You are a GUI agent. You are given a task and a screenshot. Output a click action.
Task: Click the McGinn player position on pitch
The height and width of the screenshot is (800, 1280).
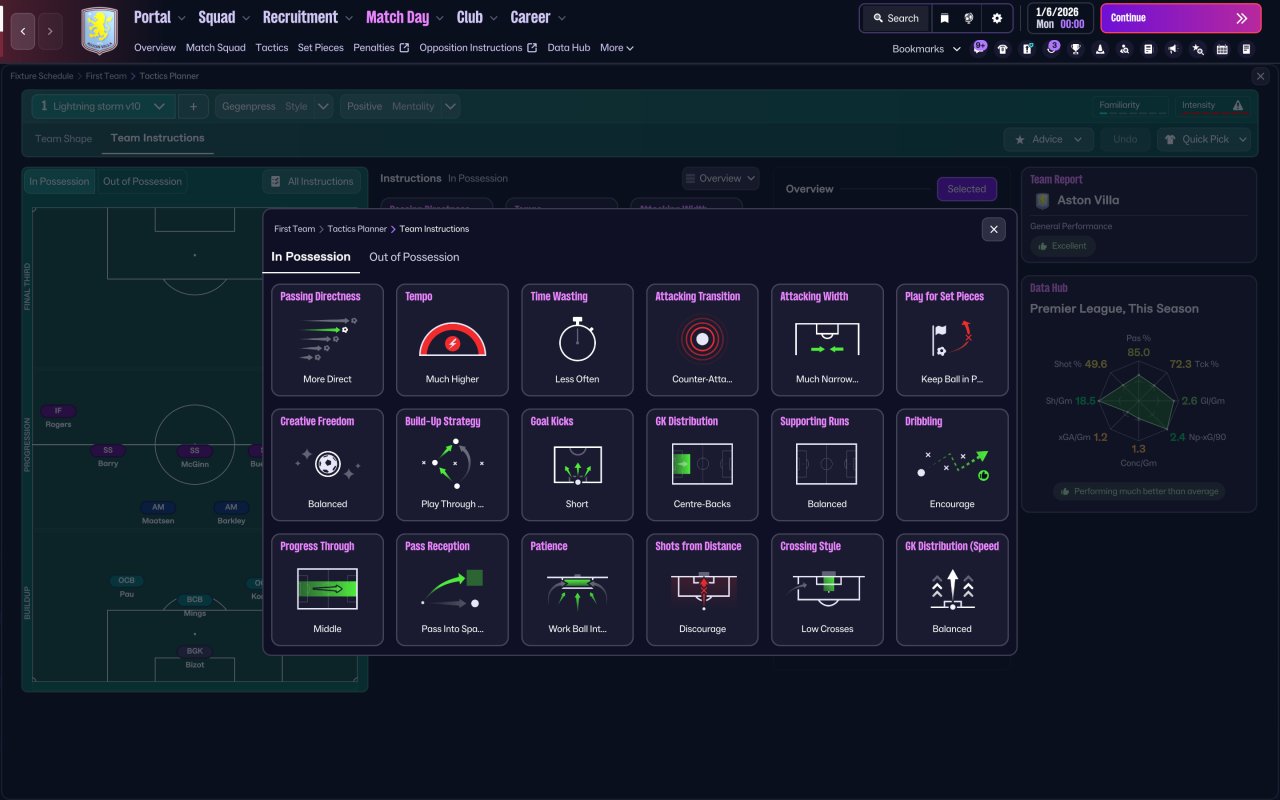point(195,456)
